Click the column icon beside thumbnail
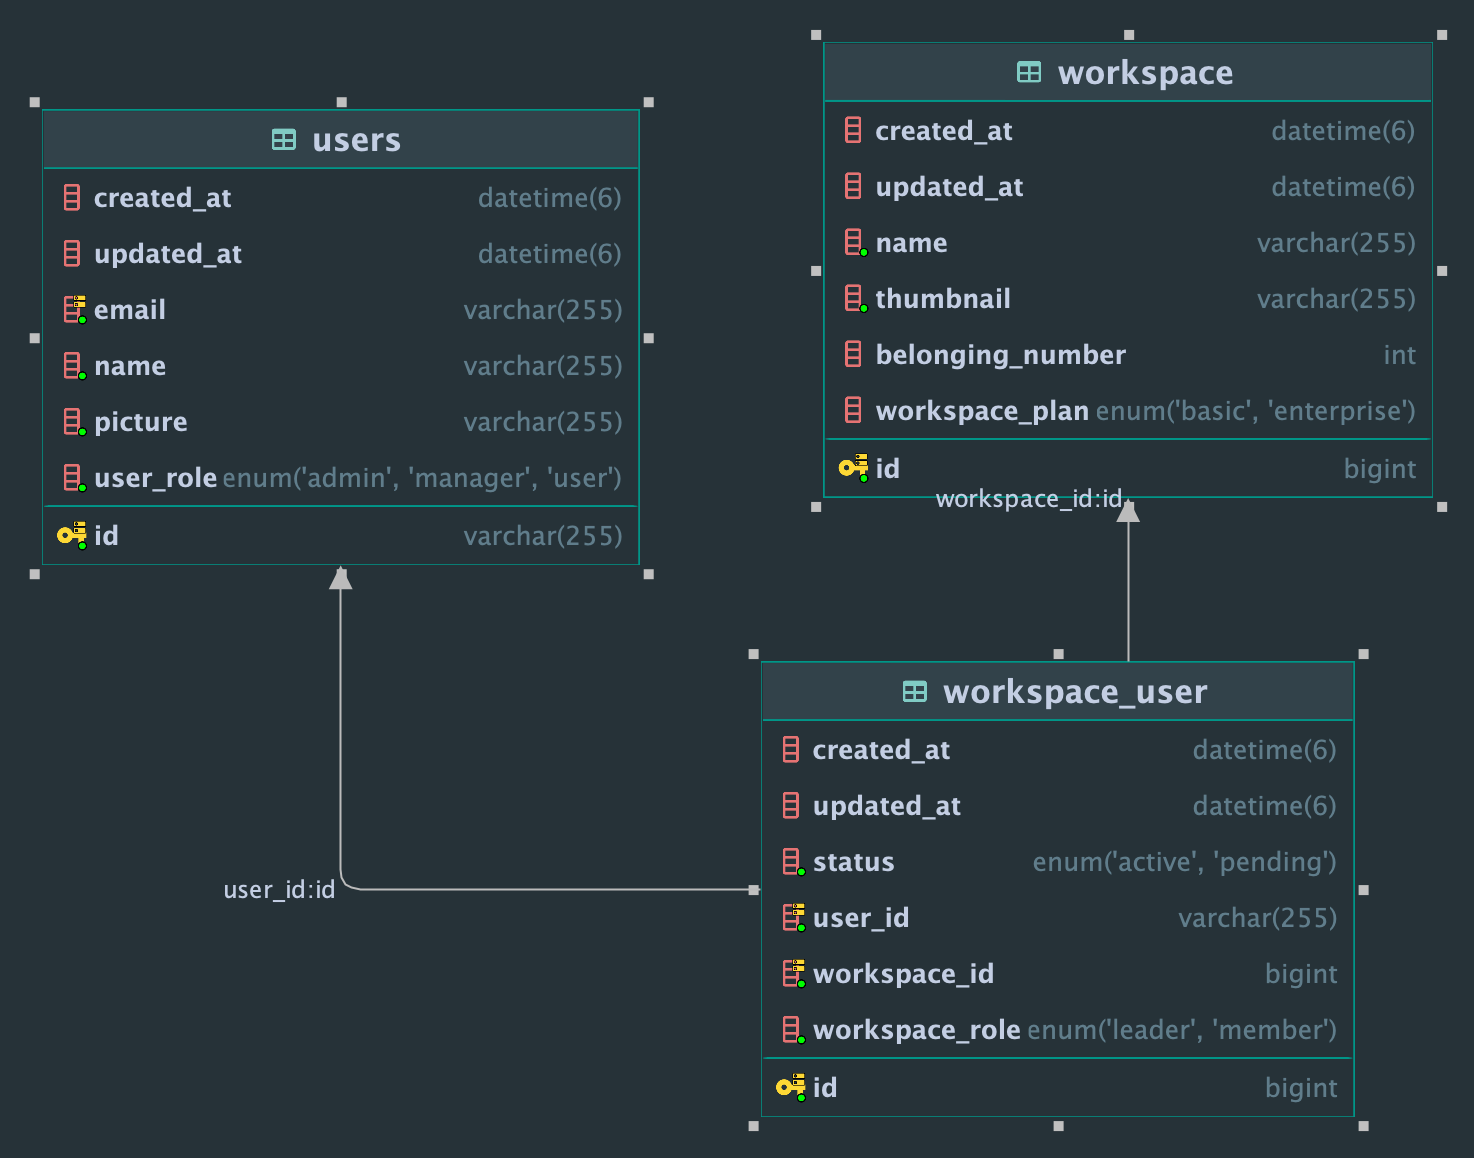This screenshot has height=1158, width=1474. pyautogui.click(x=855, y=298)
